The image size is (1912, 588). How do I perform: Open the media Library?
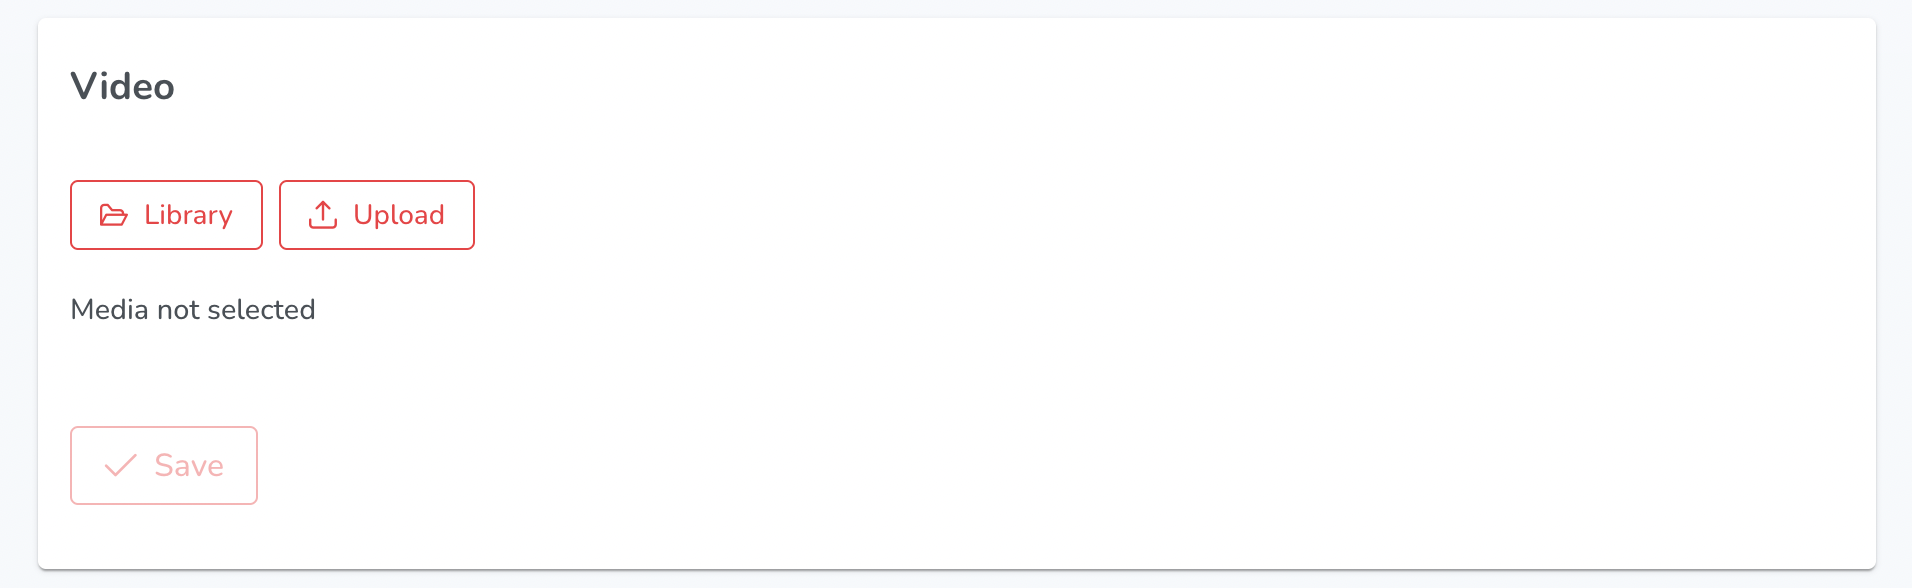(x=166, y=215)
